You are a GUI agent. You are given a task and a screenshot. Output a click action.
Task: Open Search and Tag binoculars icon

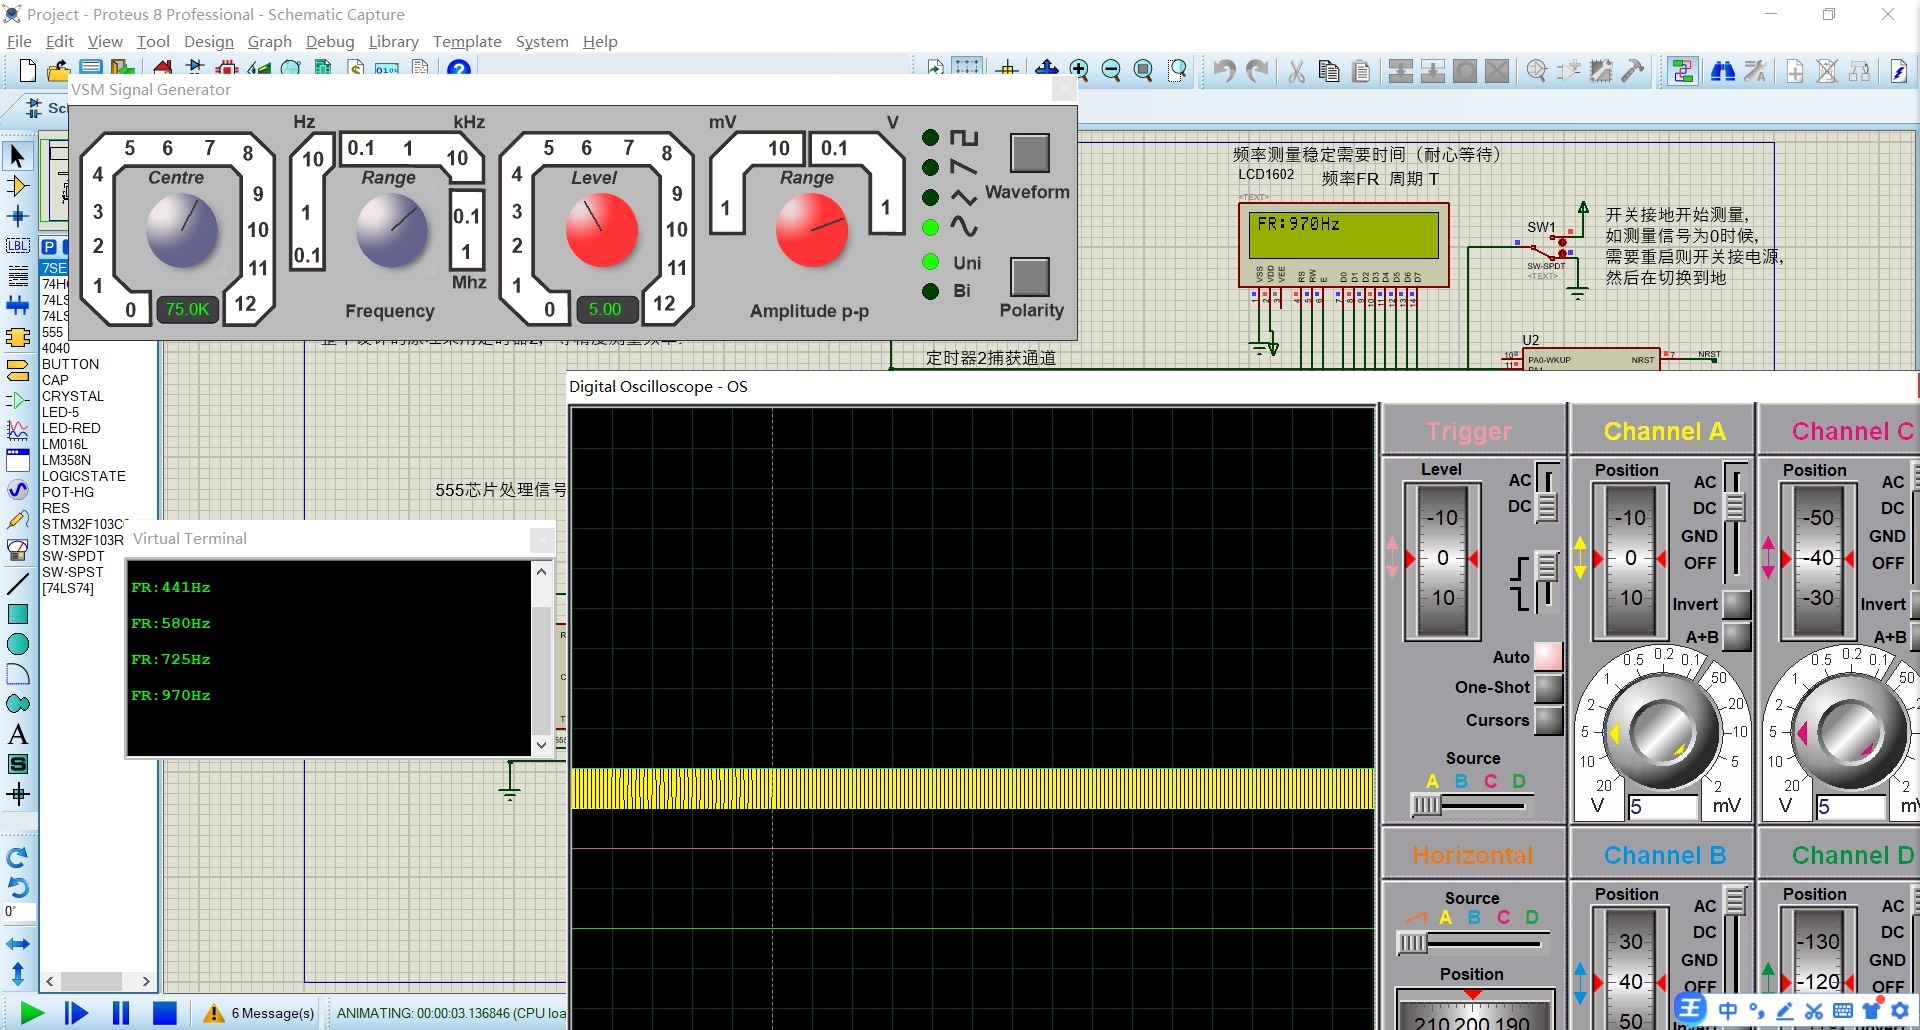click(x=1722, y=70)
